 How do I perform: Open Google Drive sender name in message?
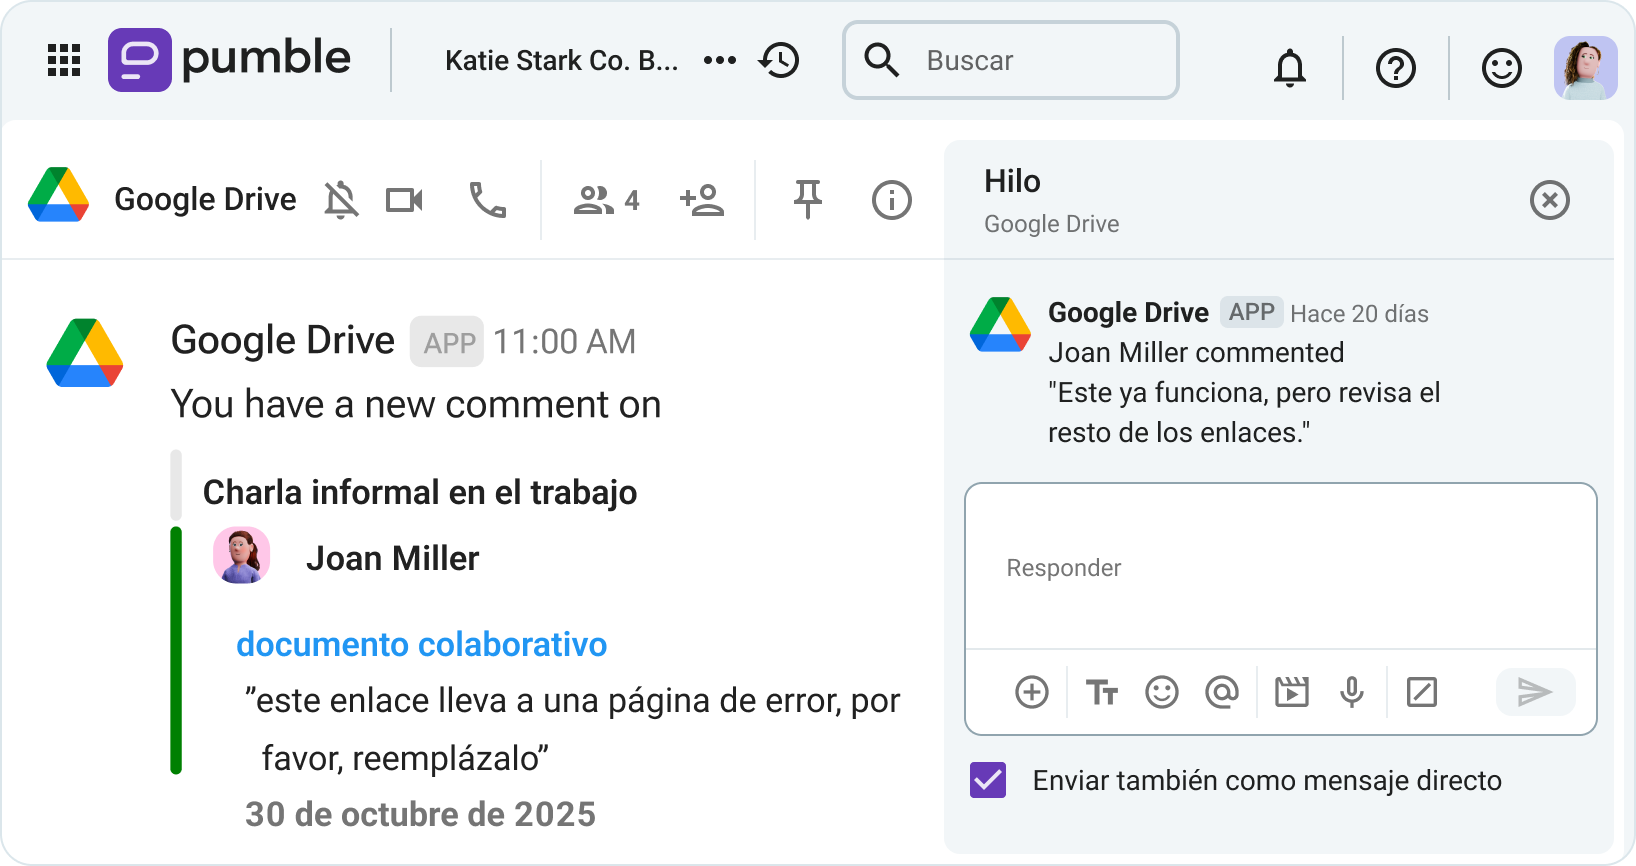coord(283,341)
